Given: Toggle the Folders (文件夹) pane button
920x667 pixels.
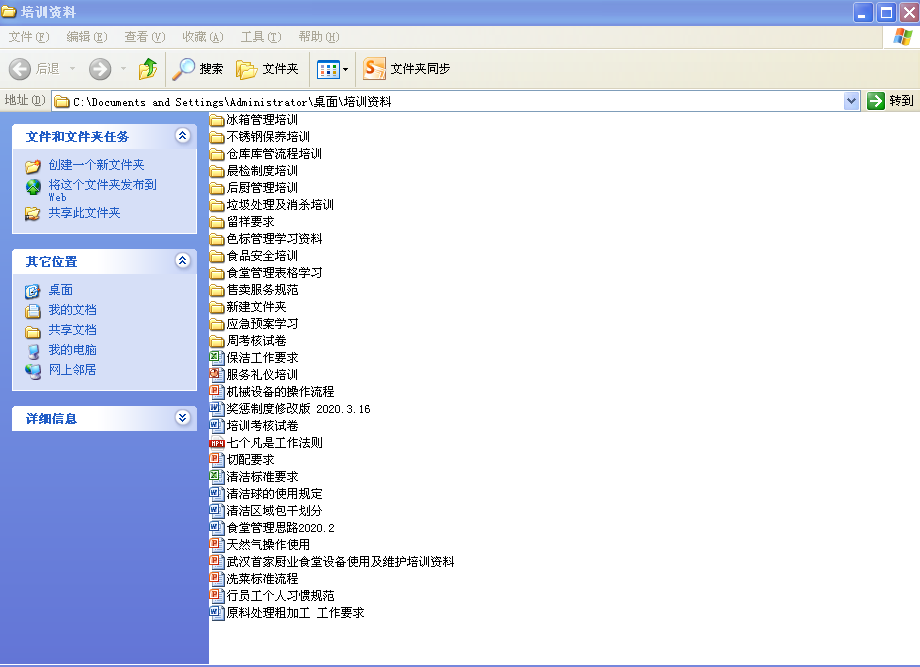Looking at the screenshot, I should pos(267,69).
